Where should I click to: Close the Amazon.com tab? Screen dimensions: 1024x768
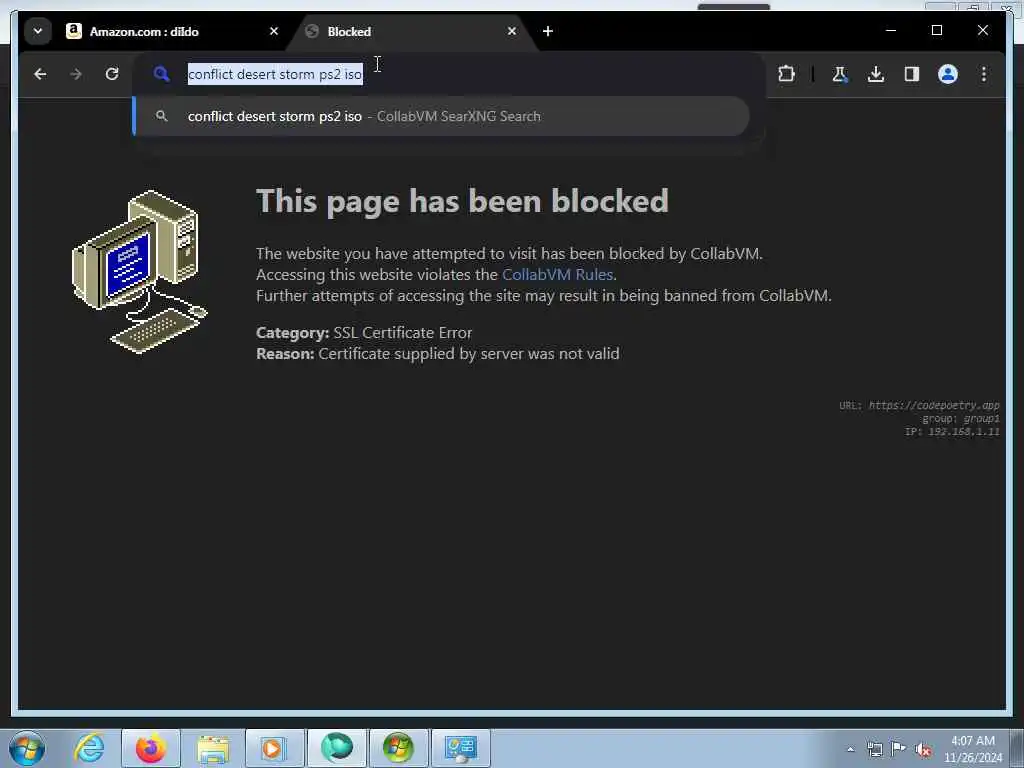coord(274,31)
